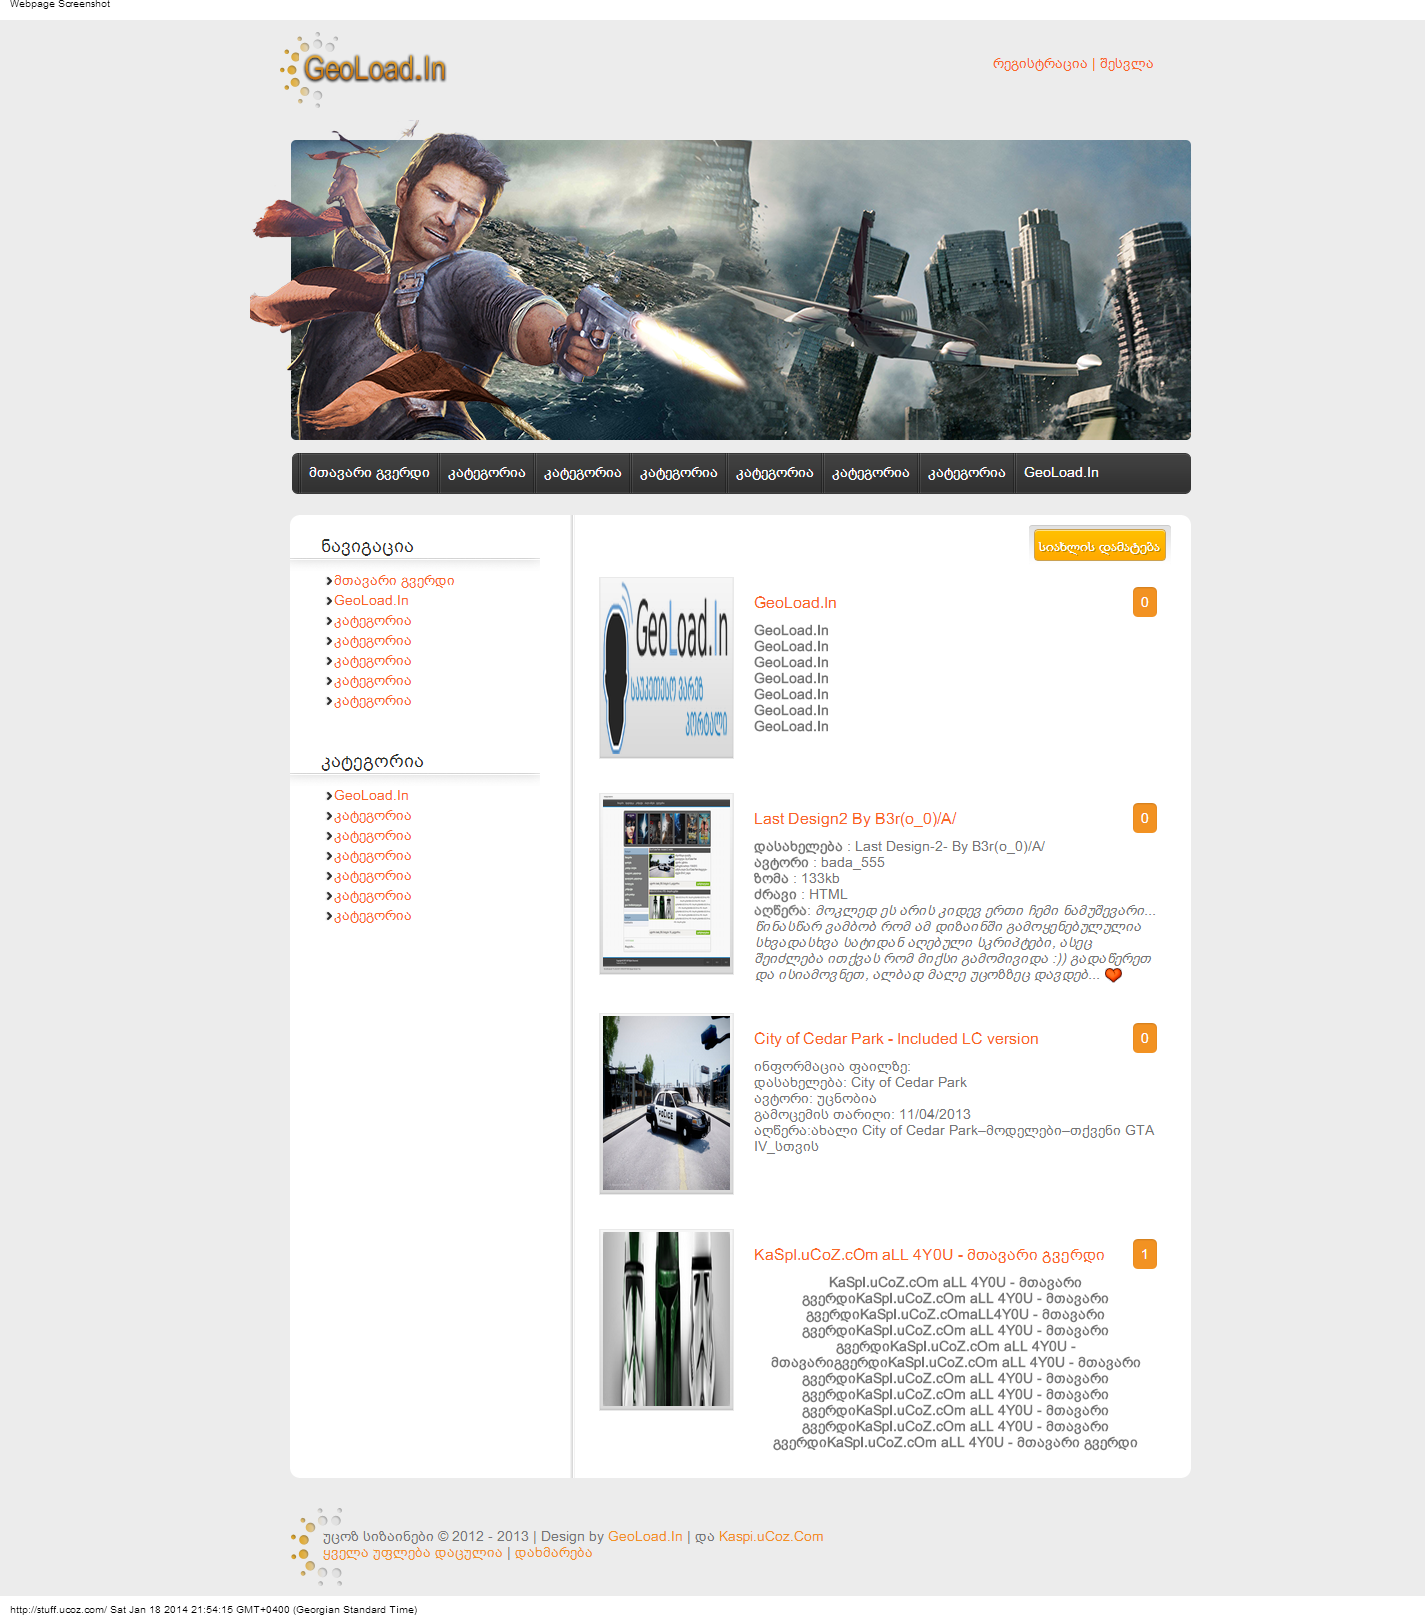Click the უცობ სიზაინები © 2012 - 2013 footer text
Image resolution: width=1425 pixels, height=1616 pixels.
pos(426,1537)
